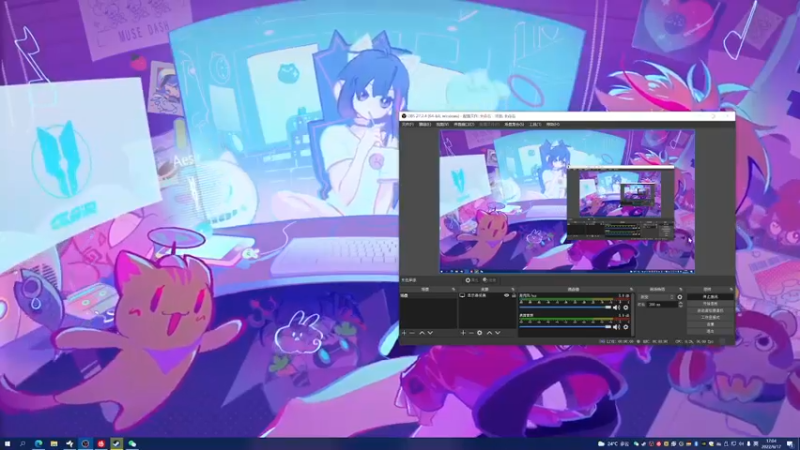The height and width of the screenshot is (450, 800).
Task: Move the scene up in the Scenes dock
Action: click(422, 333)
